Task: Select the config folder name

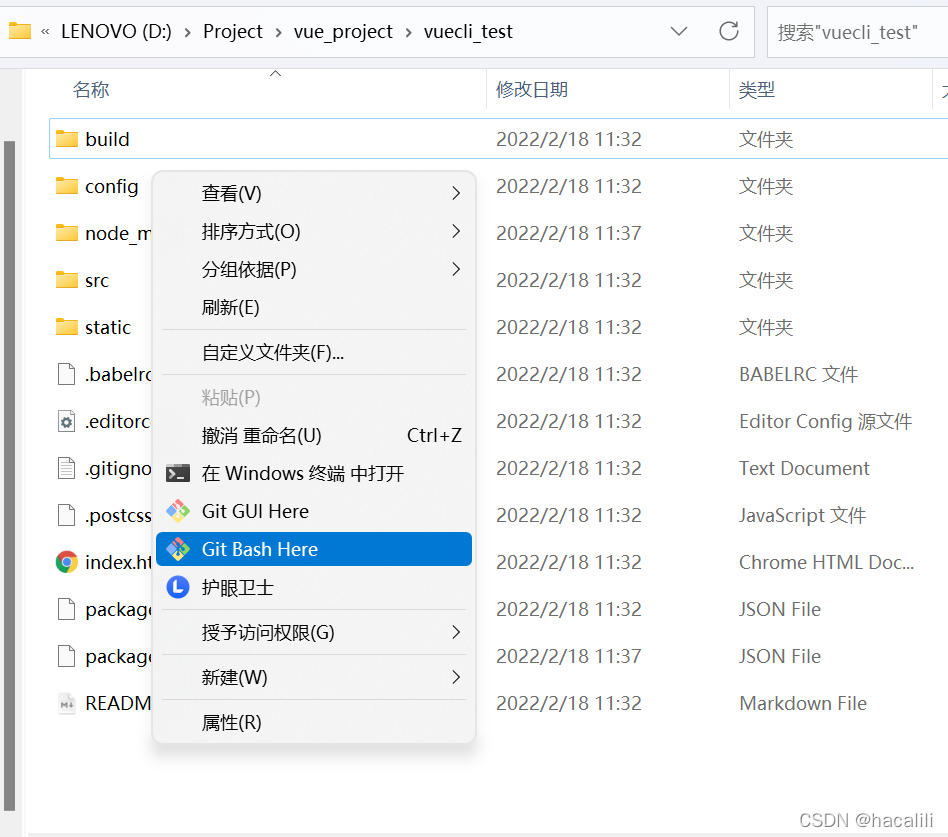Action: point(112,187)
